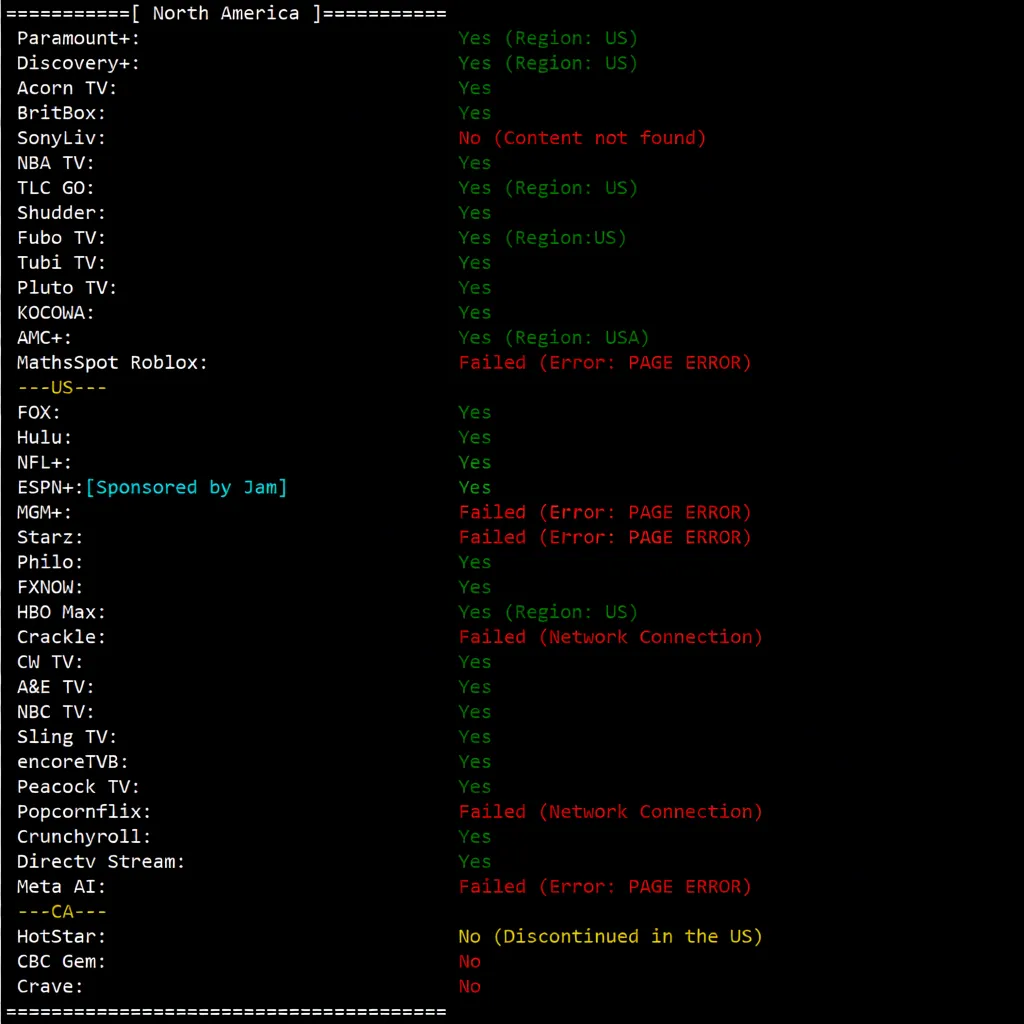Screen dimensions: 1024x1024
Task: Click the 'NFL+:' label
Action: [x=44, y=462]
